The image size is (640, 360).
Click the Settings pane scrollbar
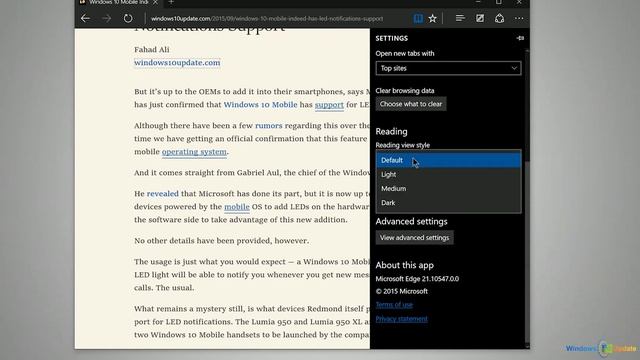click(527, 106)
